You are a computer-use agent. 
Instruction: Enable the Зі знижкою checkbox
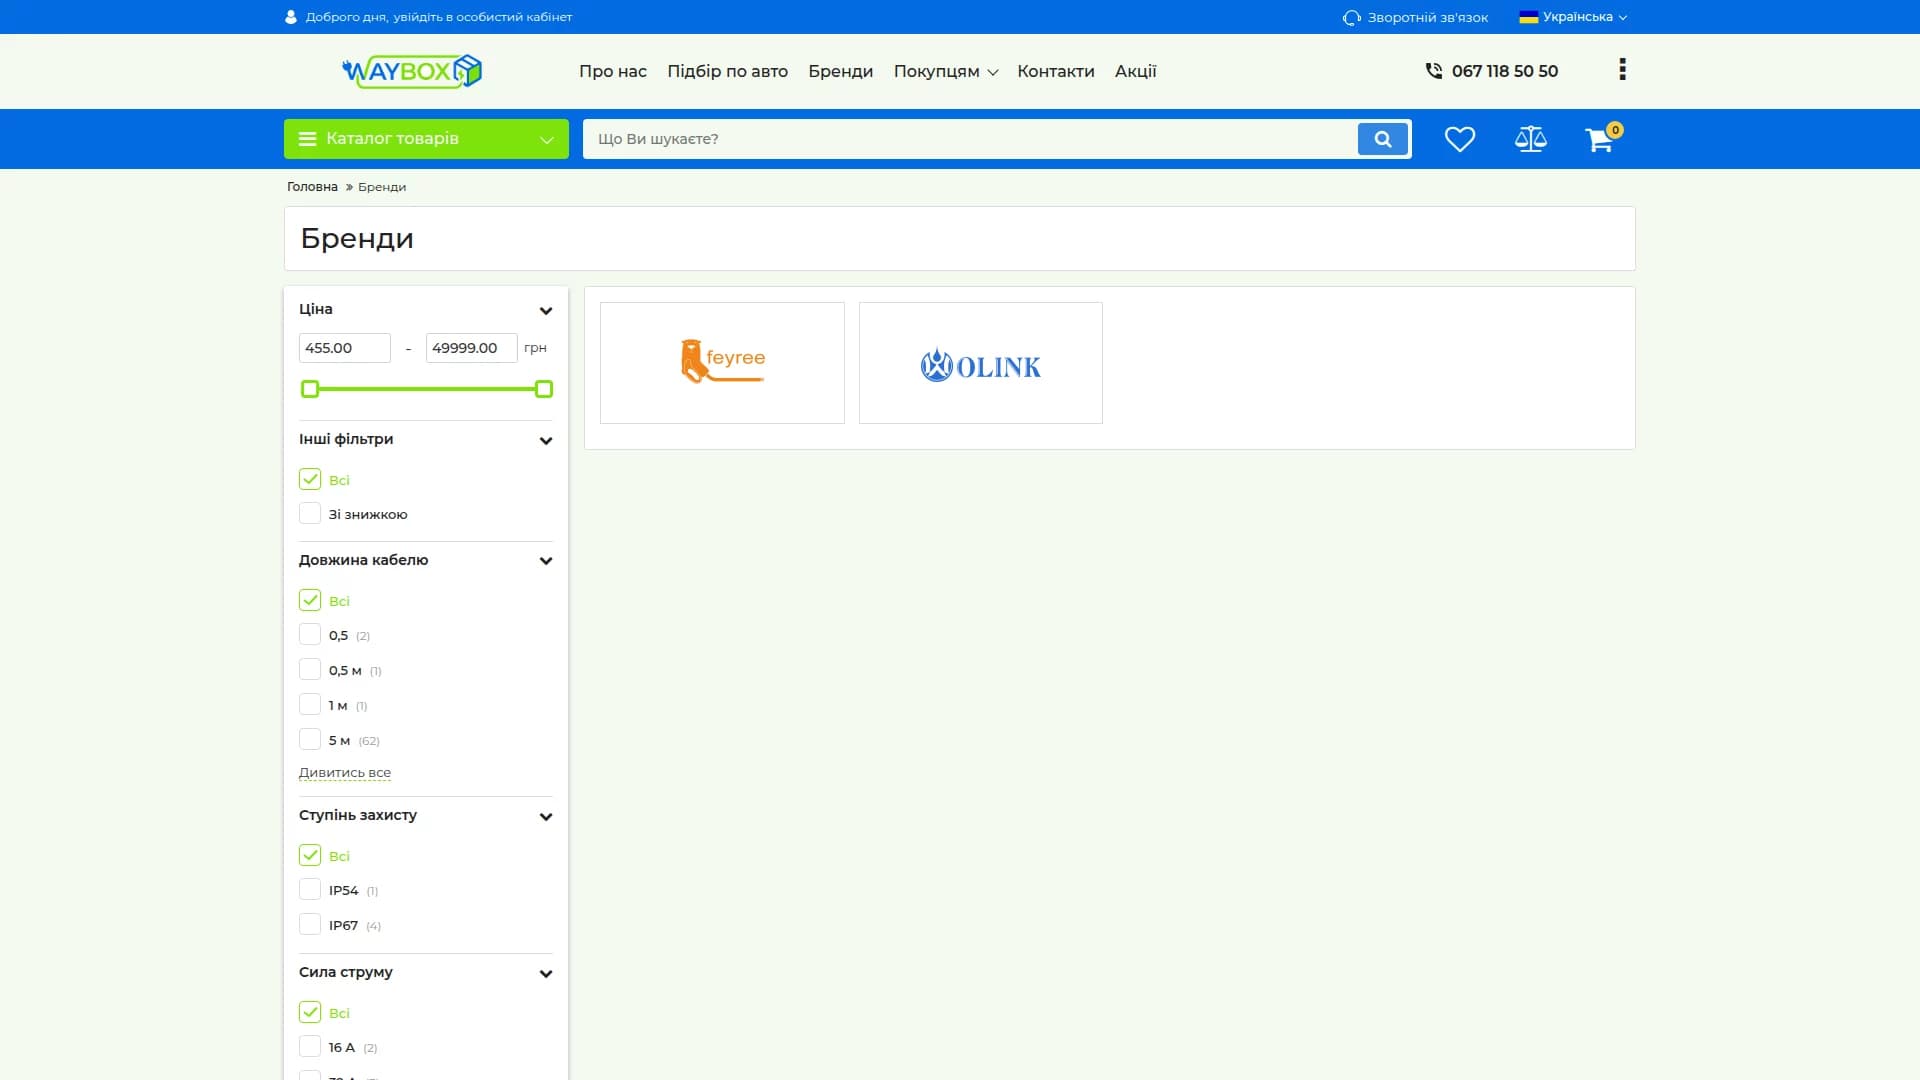pyautogui.click(x=310, y=514)
